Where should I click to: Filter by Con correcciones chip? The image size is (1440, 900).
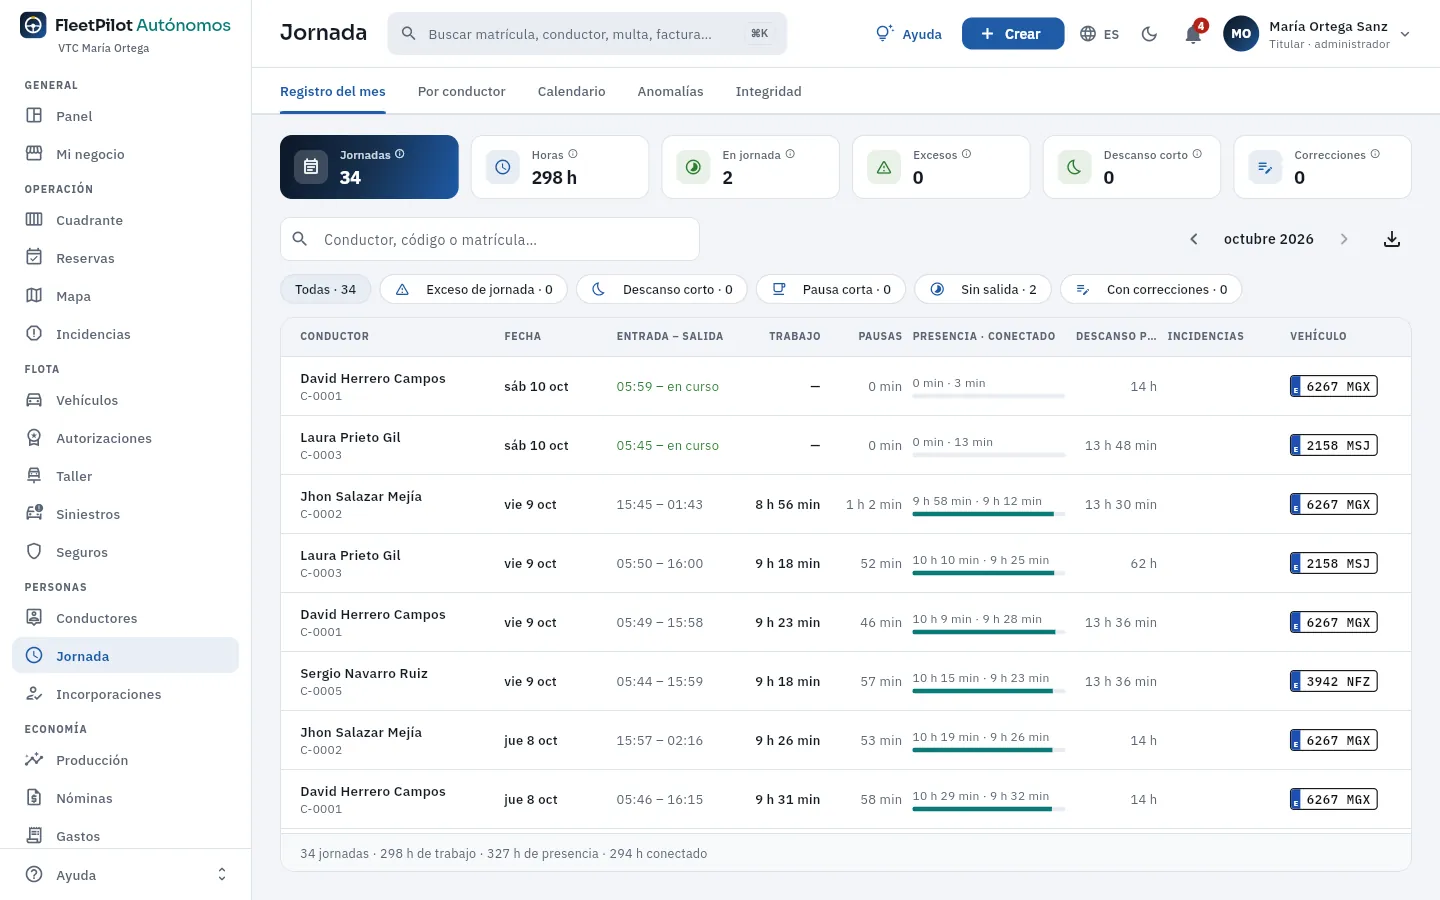click(x=1151, y=289)
